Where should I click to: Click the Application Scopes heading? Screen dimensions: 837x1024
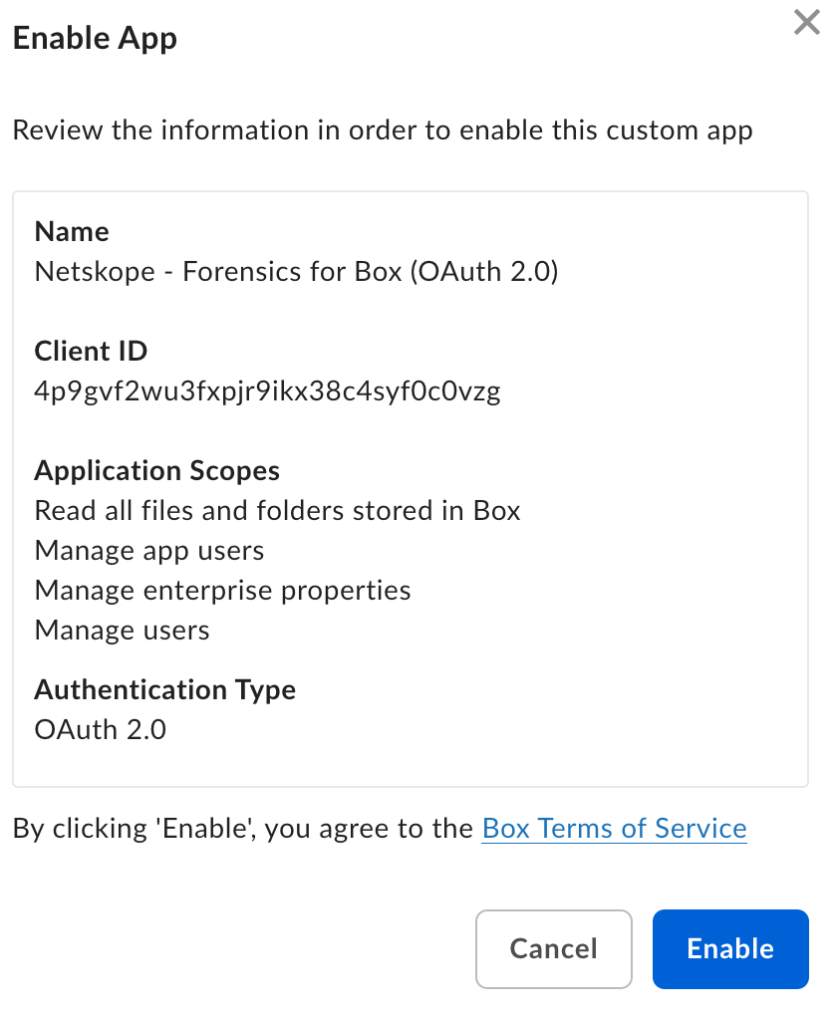[157, 471]
